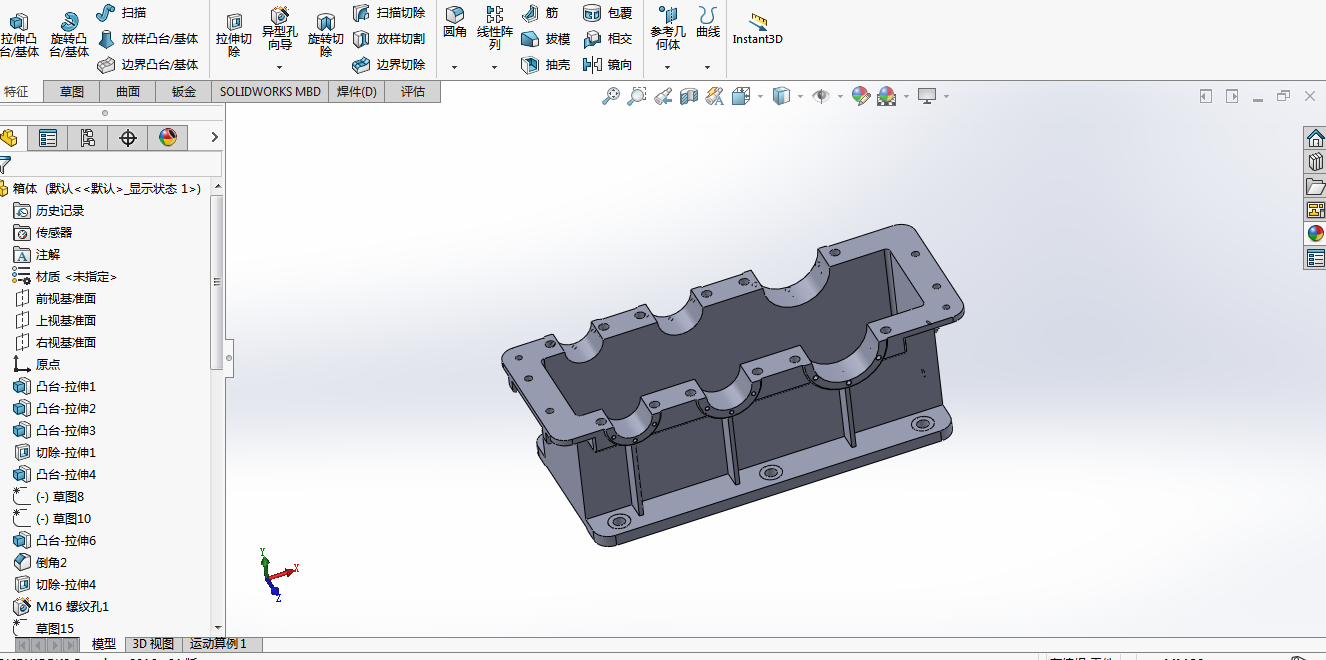Click the Boundary Boss/Base (边界凸台/基体) tool
Viewport: 1326px width, 660px height.
tap(148, 65)
